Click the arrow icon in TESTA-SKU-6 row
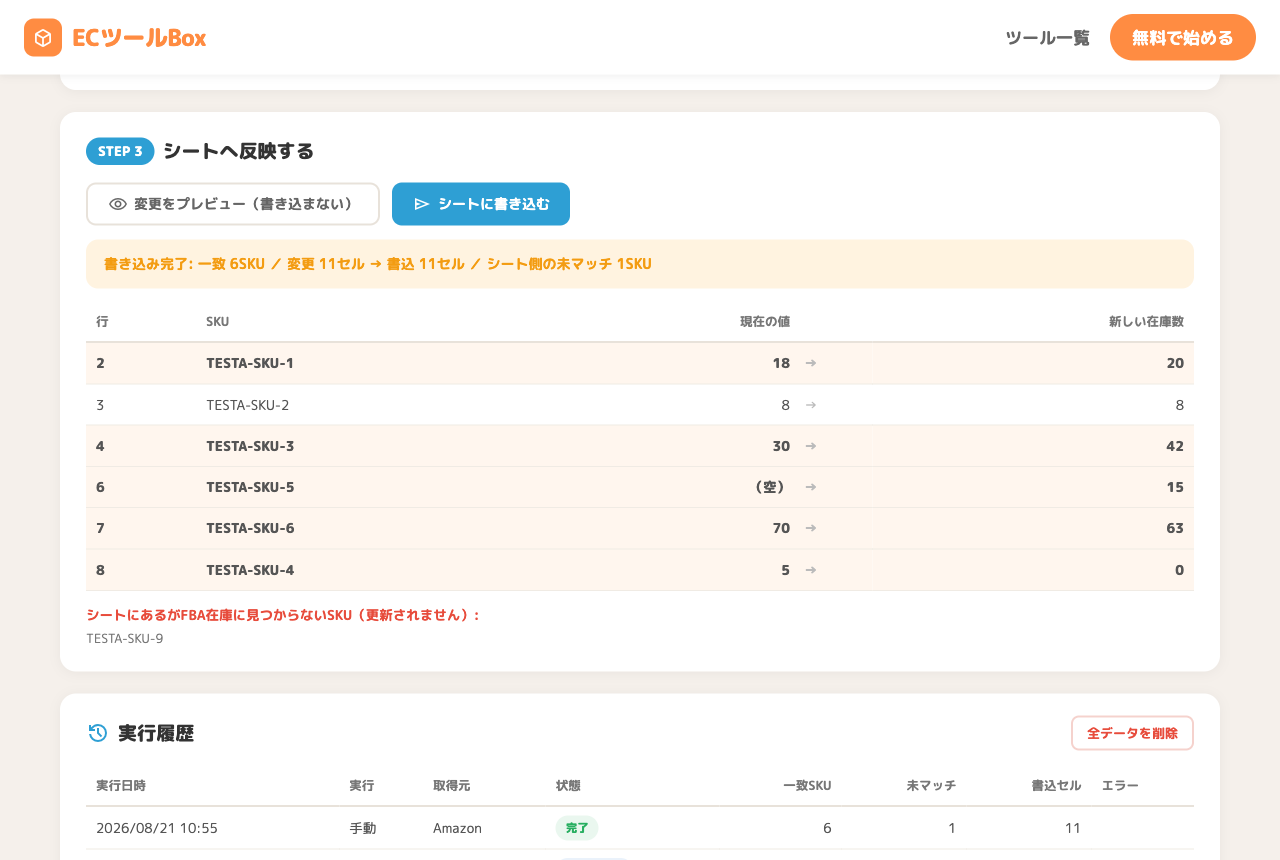 (811, 528)
